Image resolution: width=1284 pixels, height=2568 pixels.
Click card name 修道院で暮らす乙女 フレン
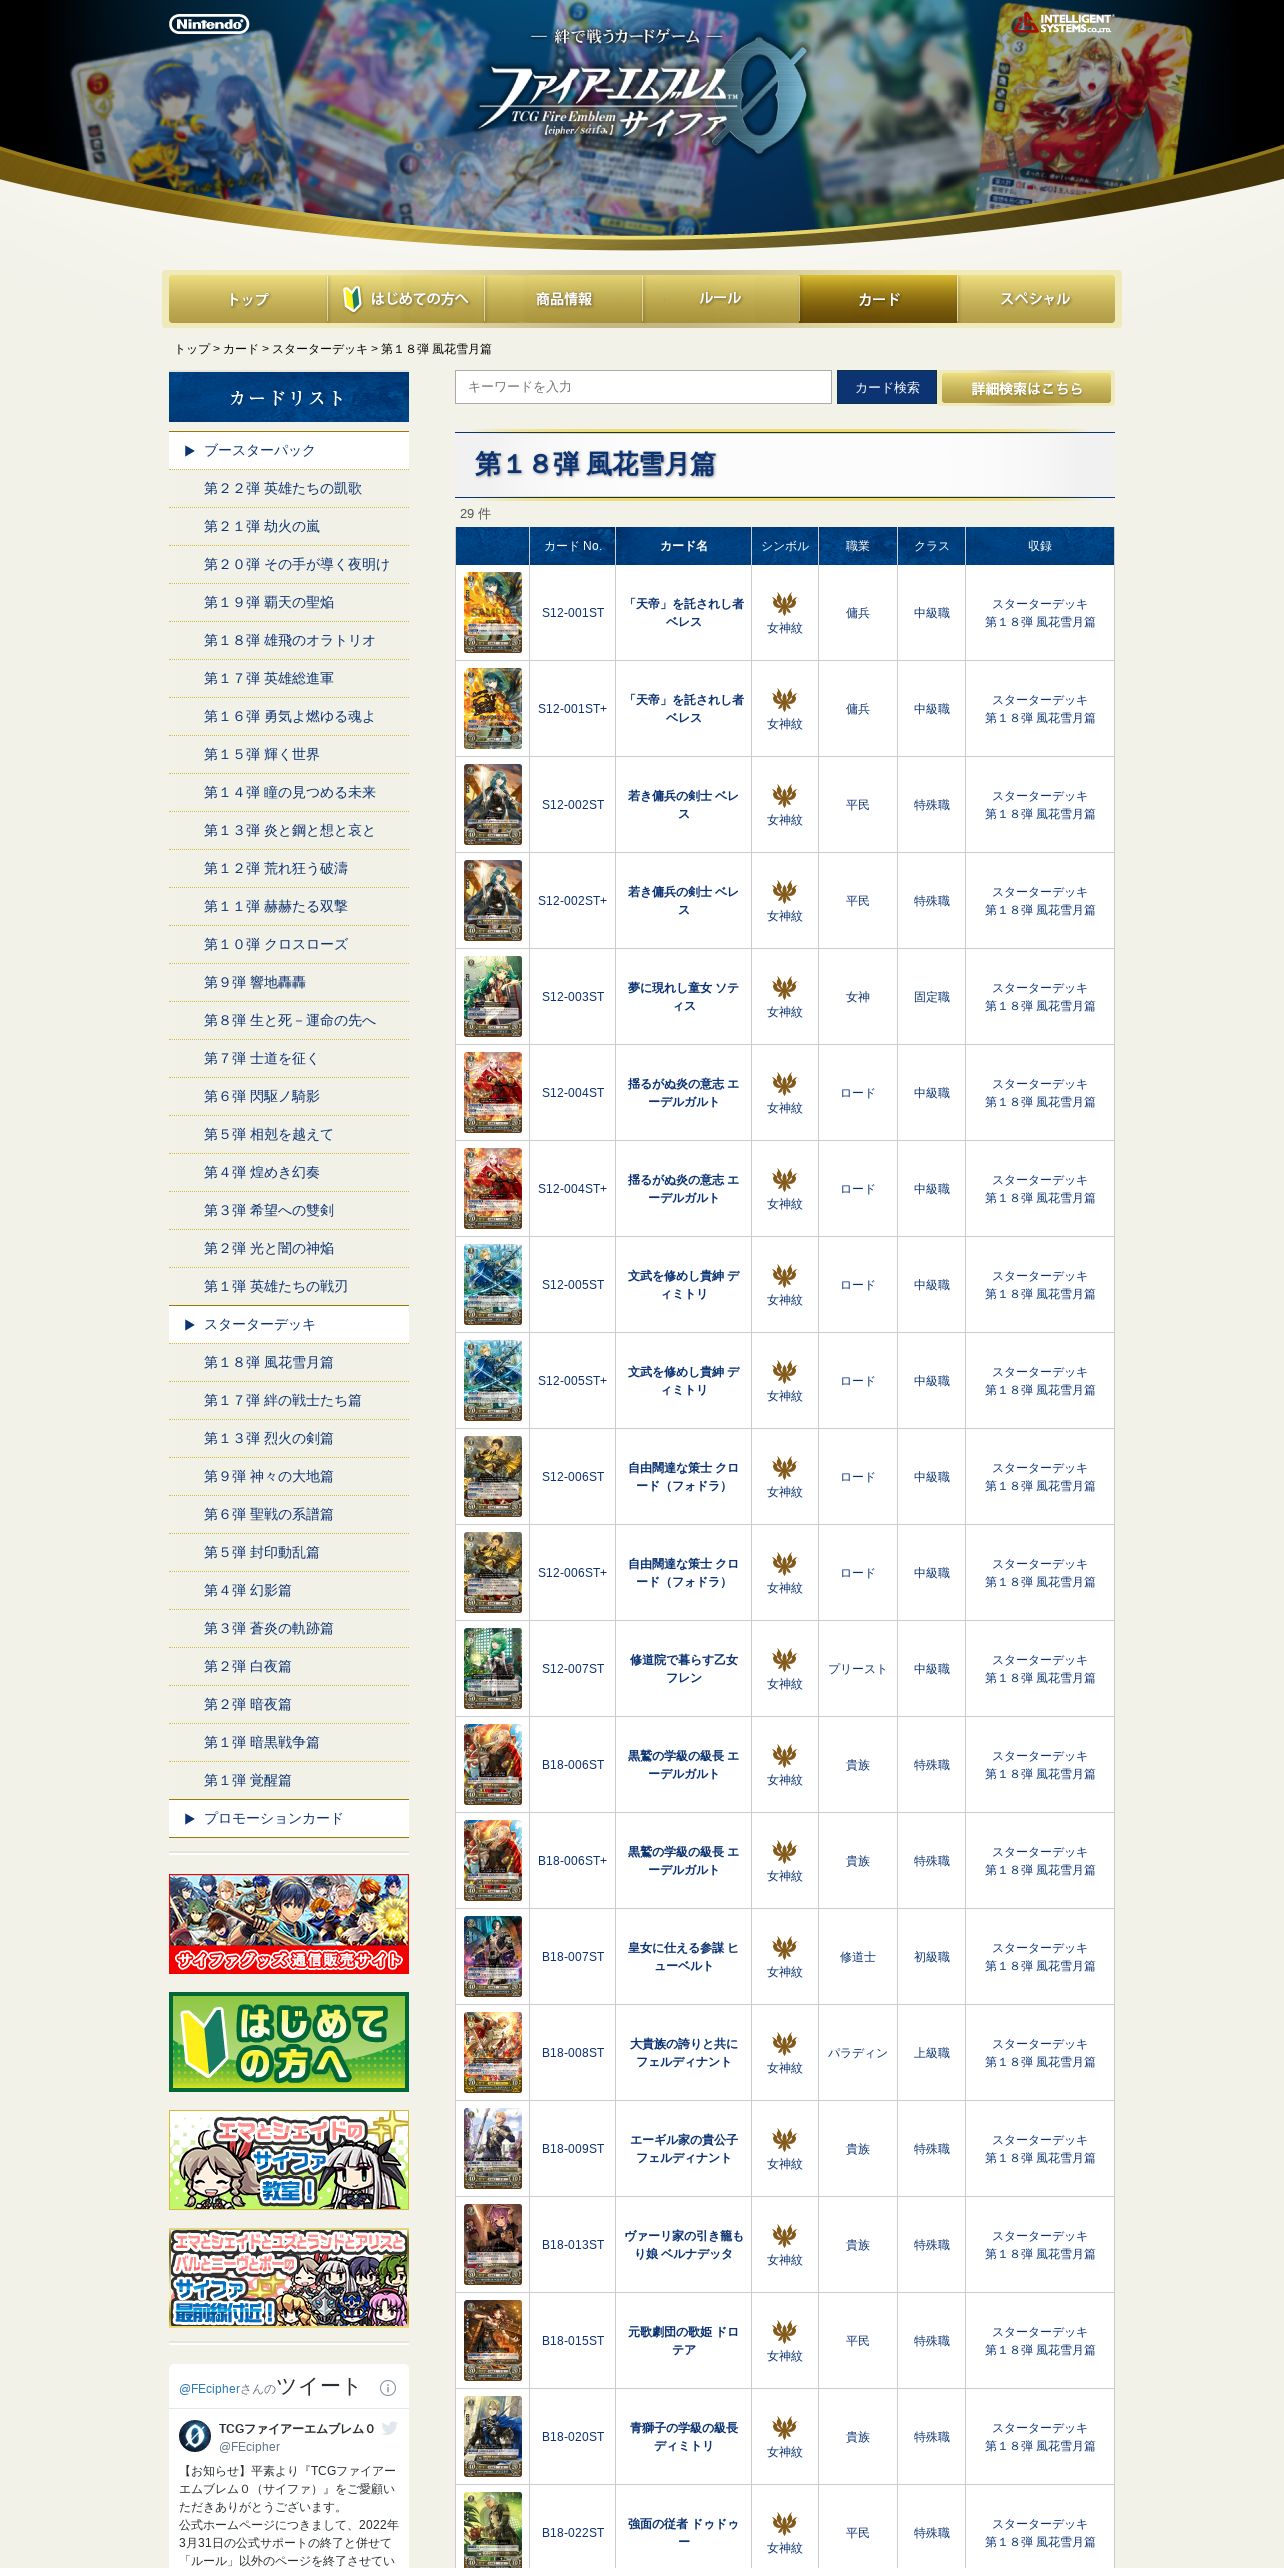(684, 1669)
